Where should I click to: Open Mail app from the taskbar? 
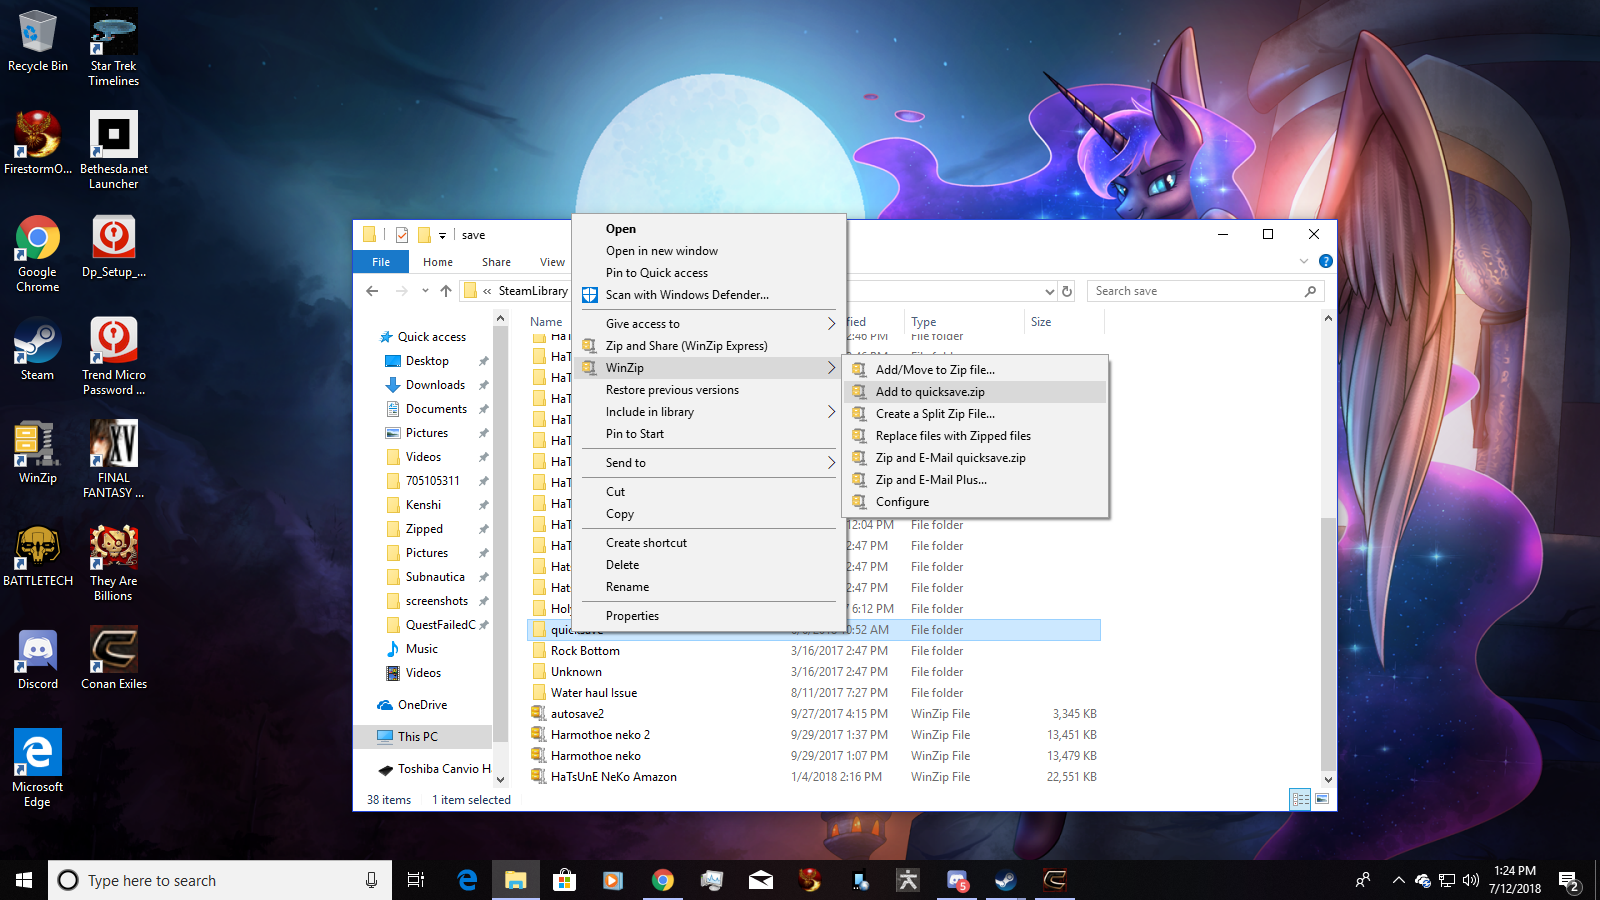[x=761, y=880]
